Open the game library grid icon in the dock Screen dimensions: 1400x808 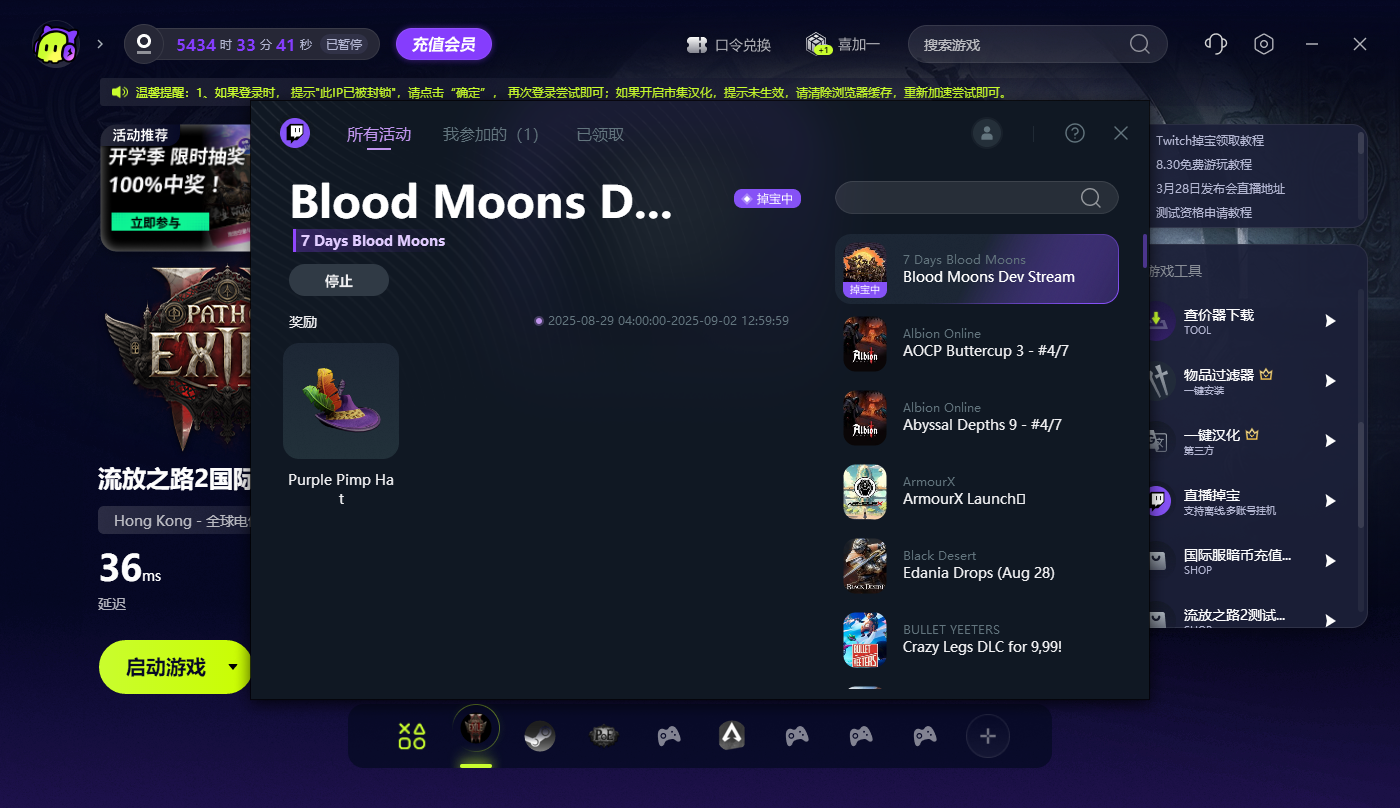click(x=412, y=736)
